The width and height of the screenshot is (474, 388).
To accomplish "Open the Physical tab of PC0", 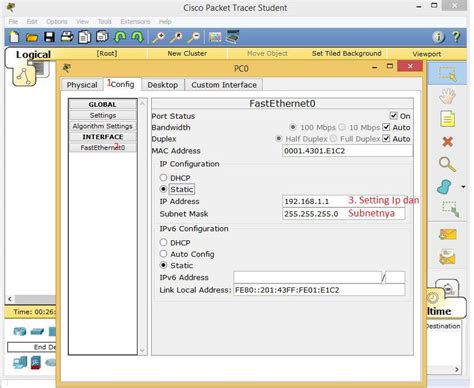I will pos(82,85).
